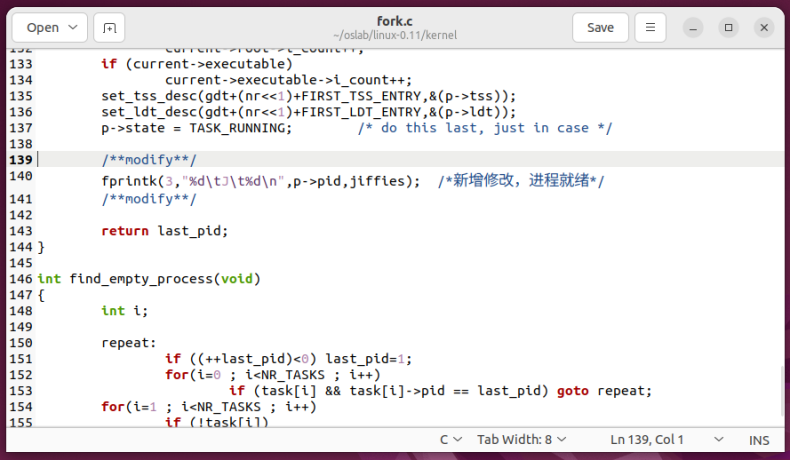The image size is (790, 461).
Task: Click 'last_pid=1;' on line 151
Action: tap(368, 359)
